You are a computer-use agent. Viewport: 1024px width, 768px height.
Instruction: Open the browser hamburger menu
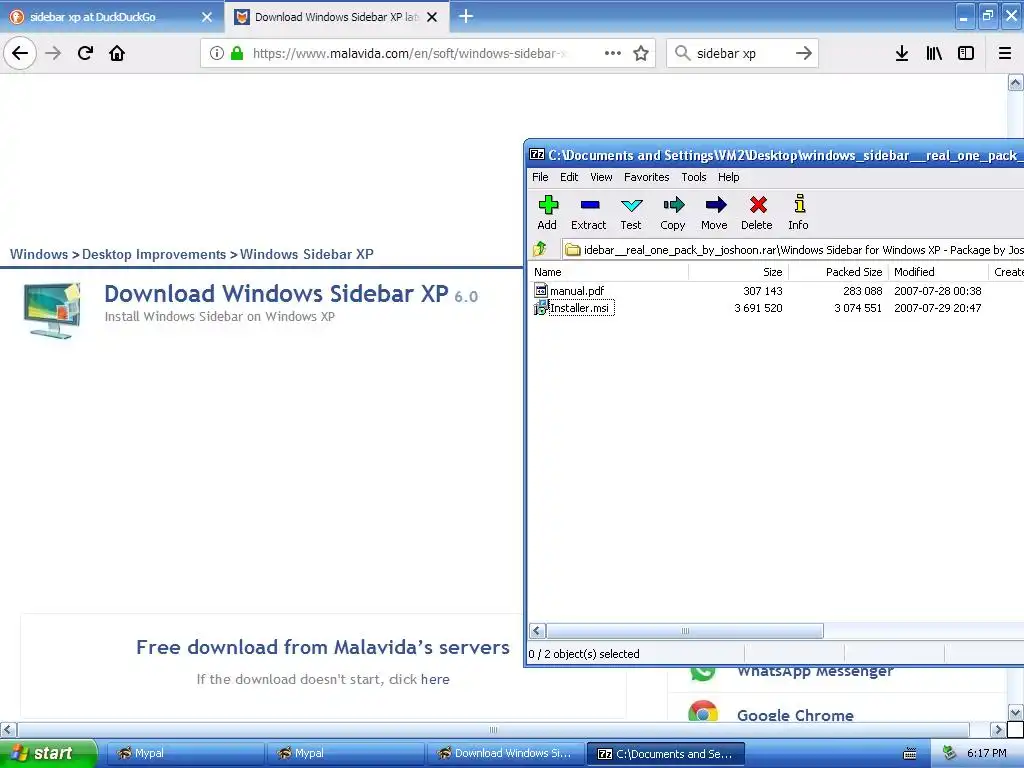1005,53
